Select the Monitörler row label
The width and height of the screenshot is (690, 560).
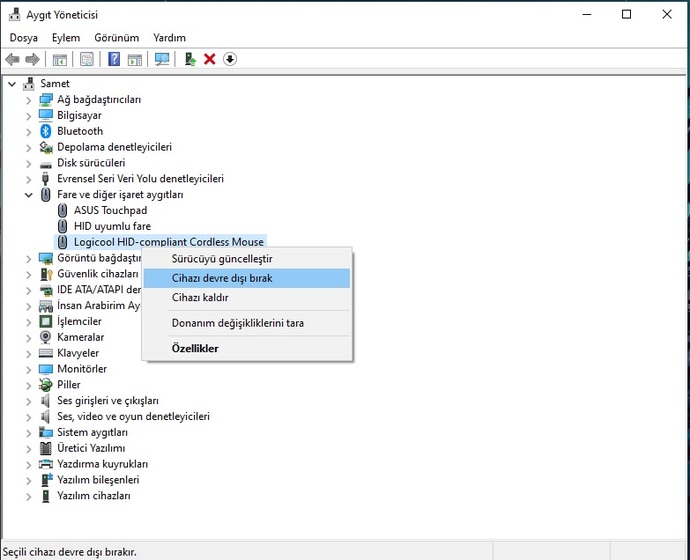(82, 369)
